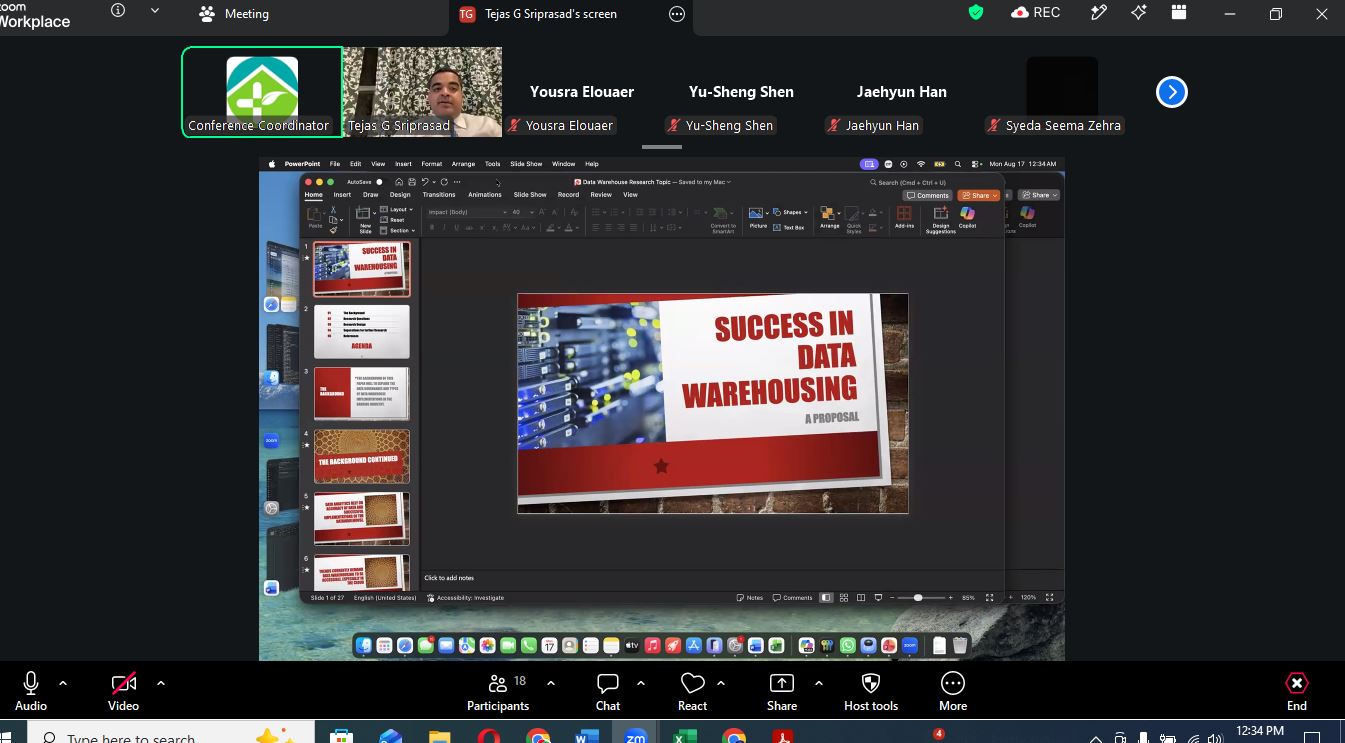This screenshot has width=1345, height=743.
Task: Expand the Participants options arrow
Action: click(x=550, y=683)
